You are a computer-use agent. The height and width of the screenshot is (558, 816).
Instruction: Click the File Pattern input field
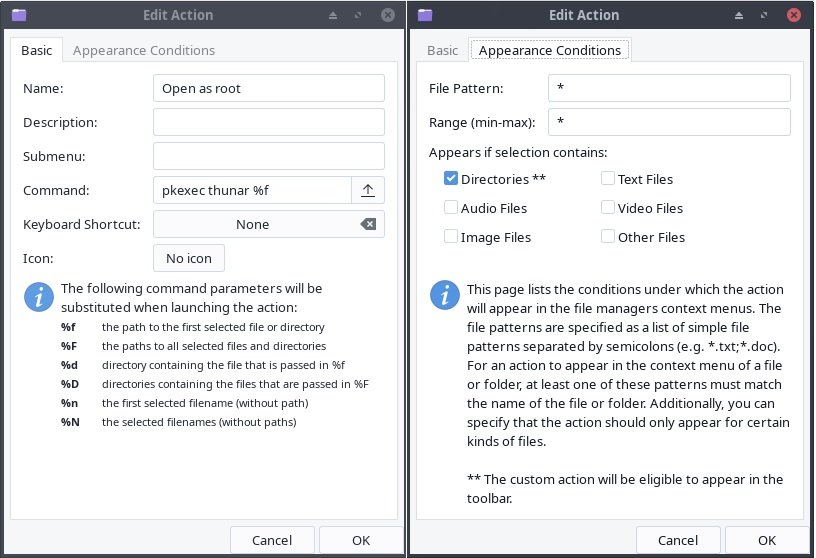point(669,88)
